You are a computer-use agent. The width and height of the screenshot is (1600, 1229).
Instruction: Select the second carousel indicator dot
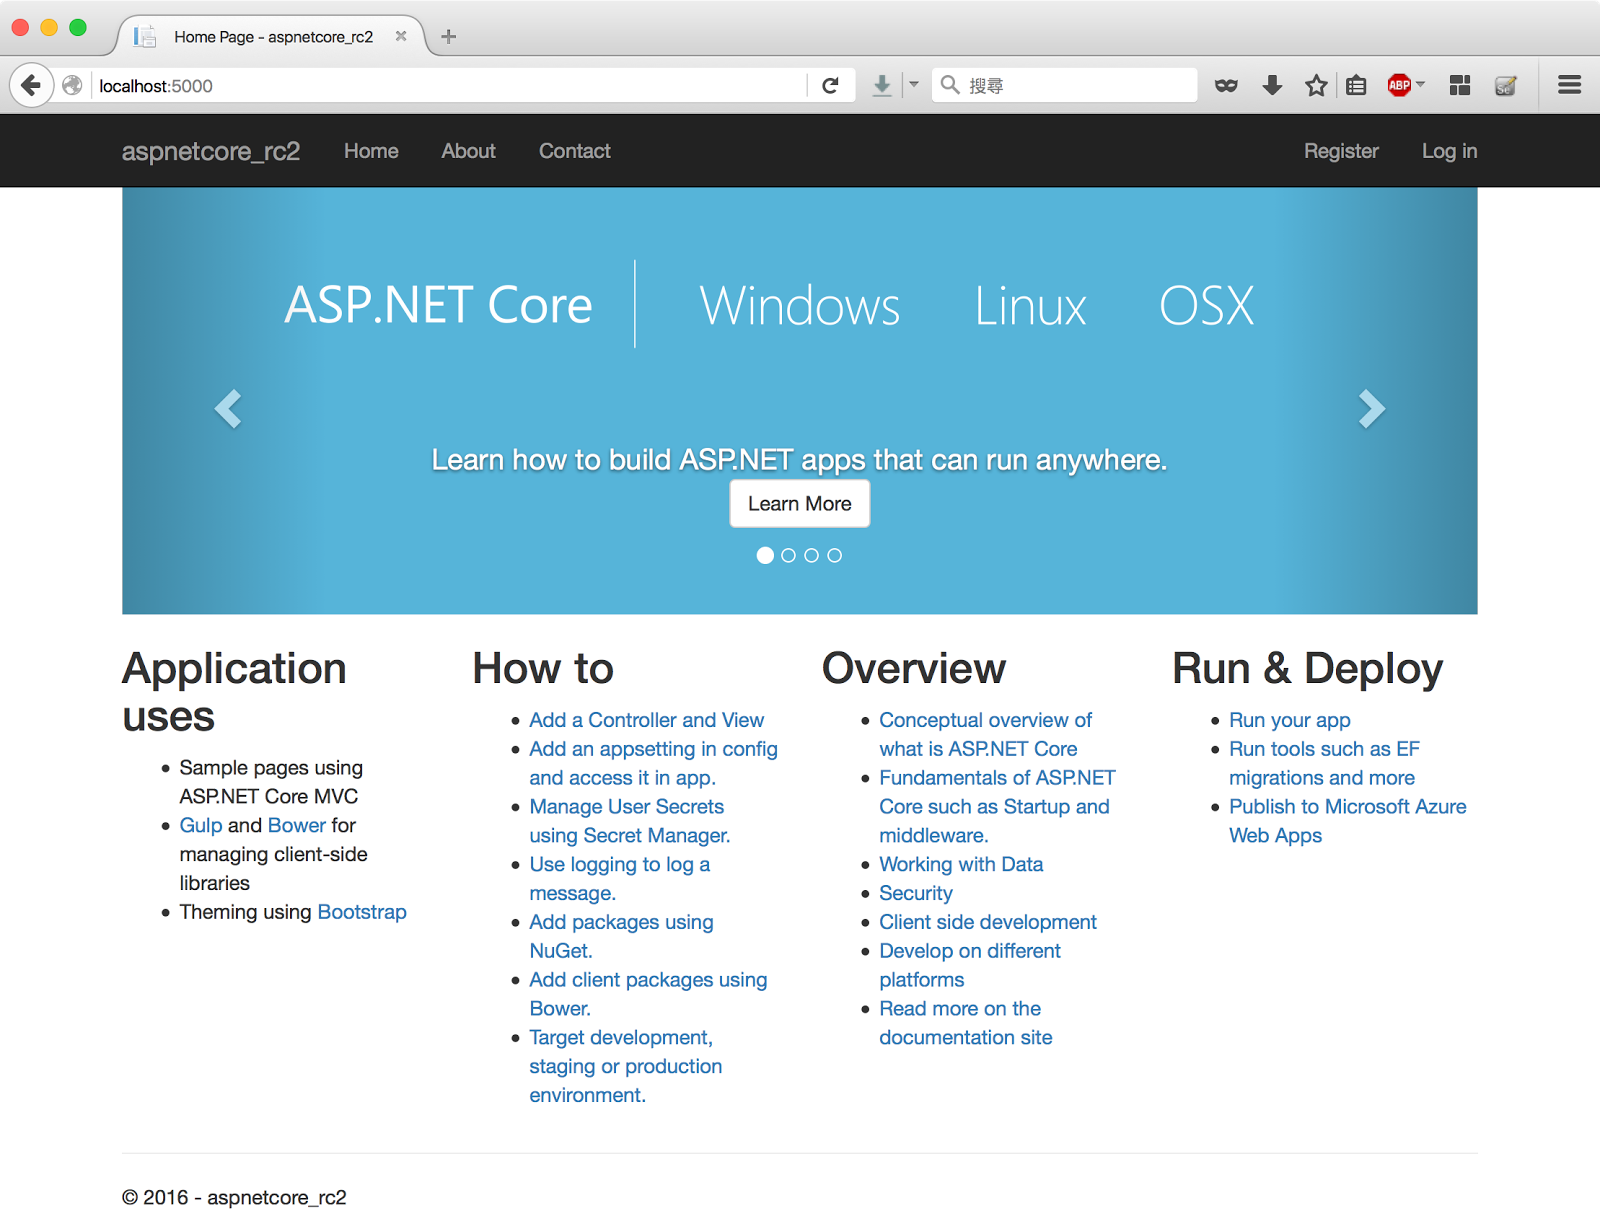[788, 555]
